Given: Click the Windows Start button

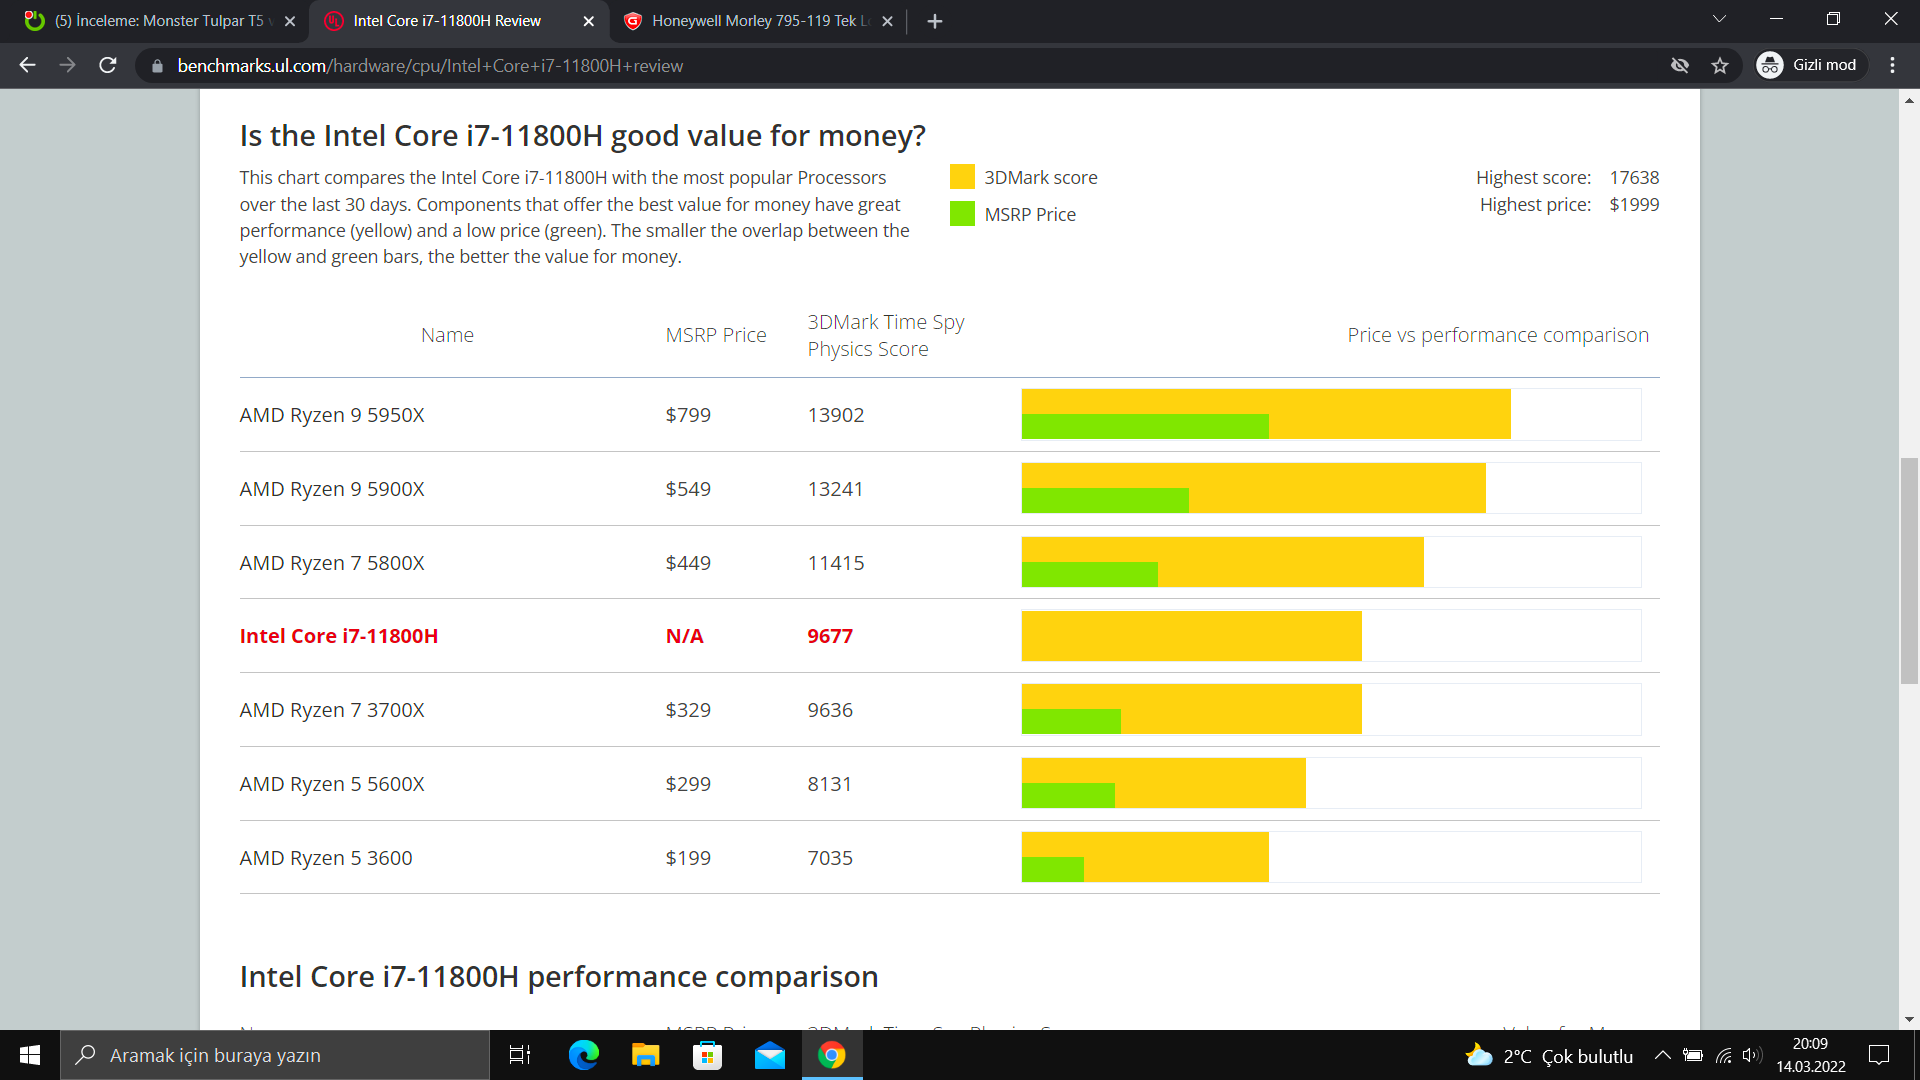Looking at the screenshot, I should [30, 1055].
